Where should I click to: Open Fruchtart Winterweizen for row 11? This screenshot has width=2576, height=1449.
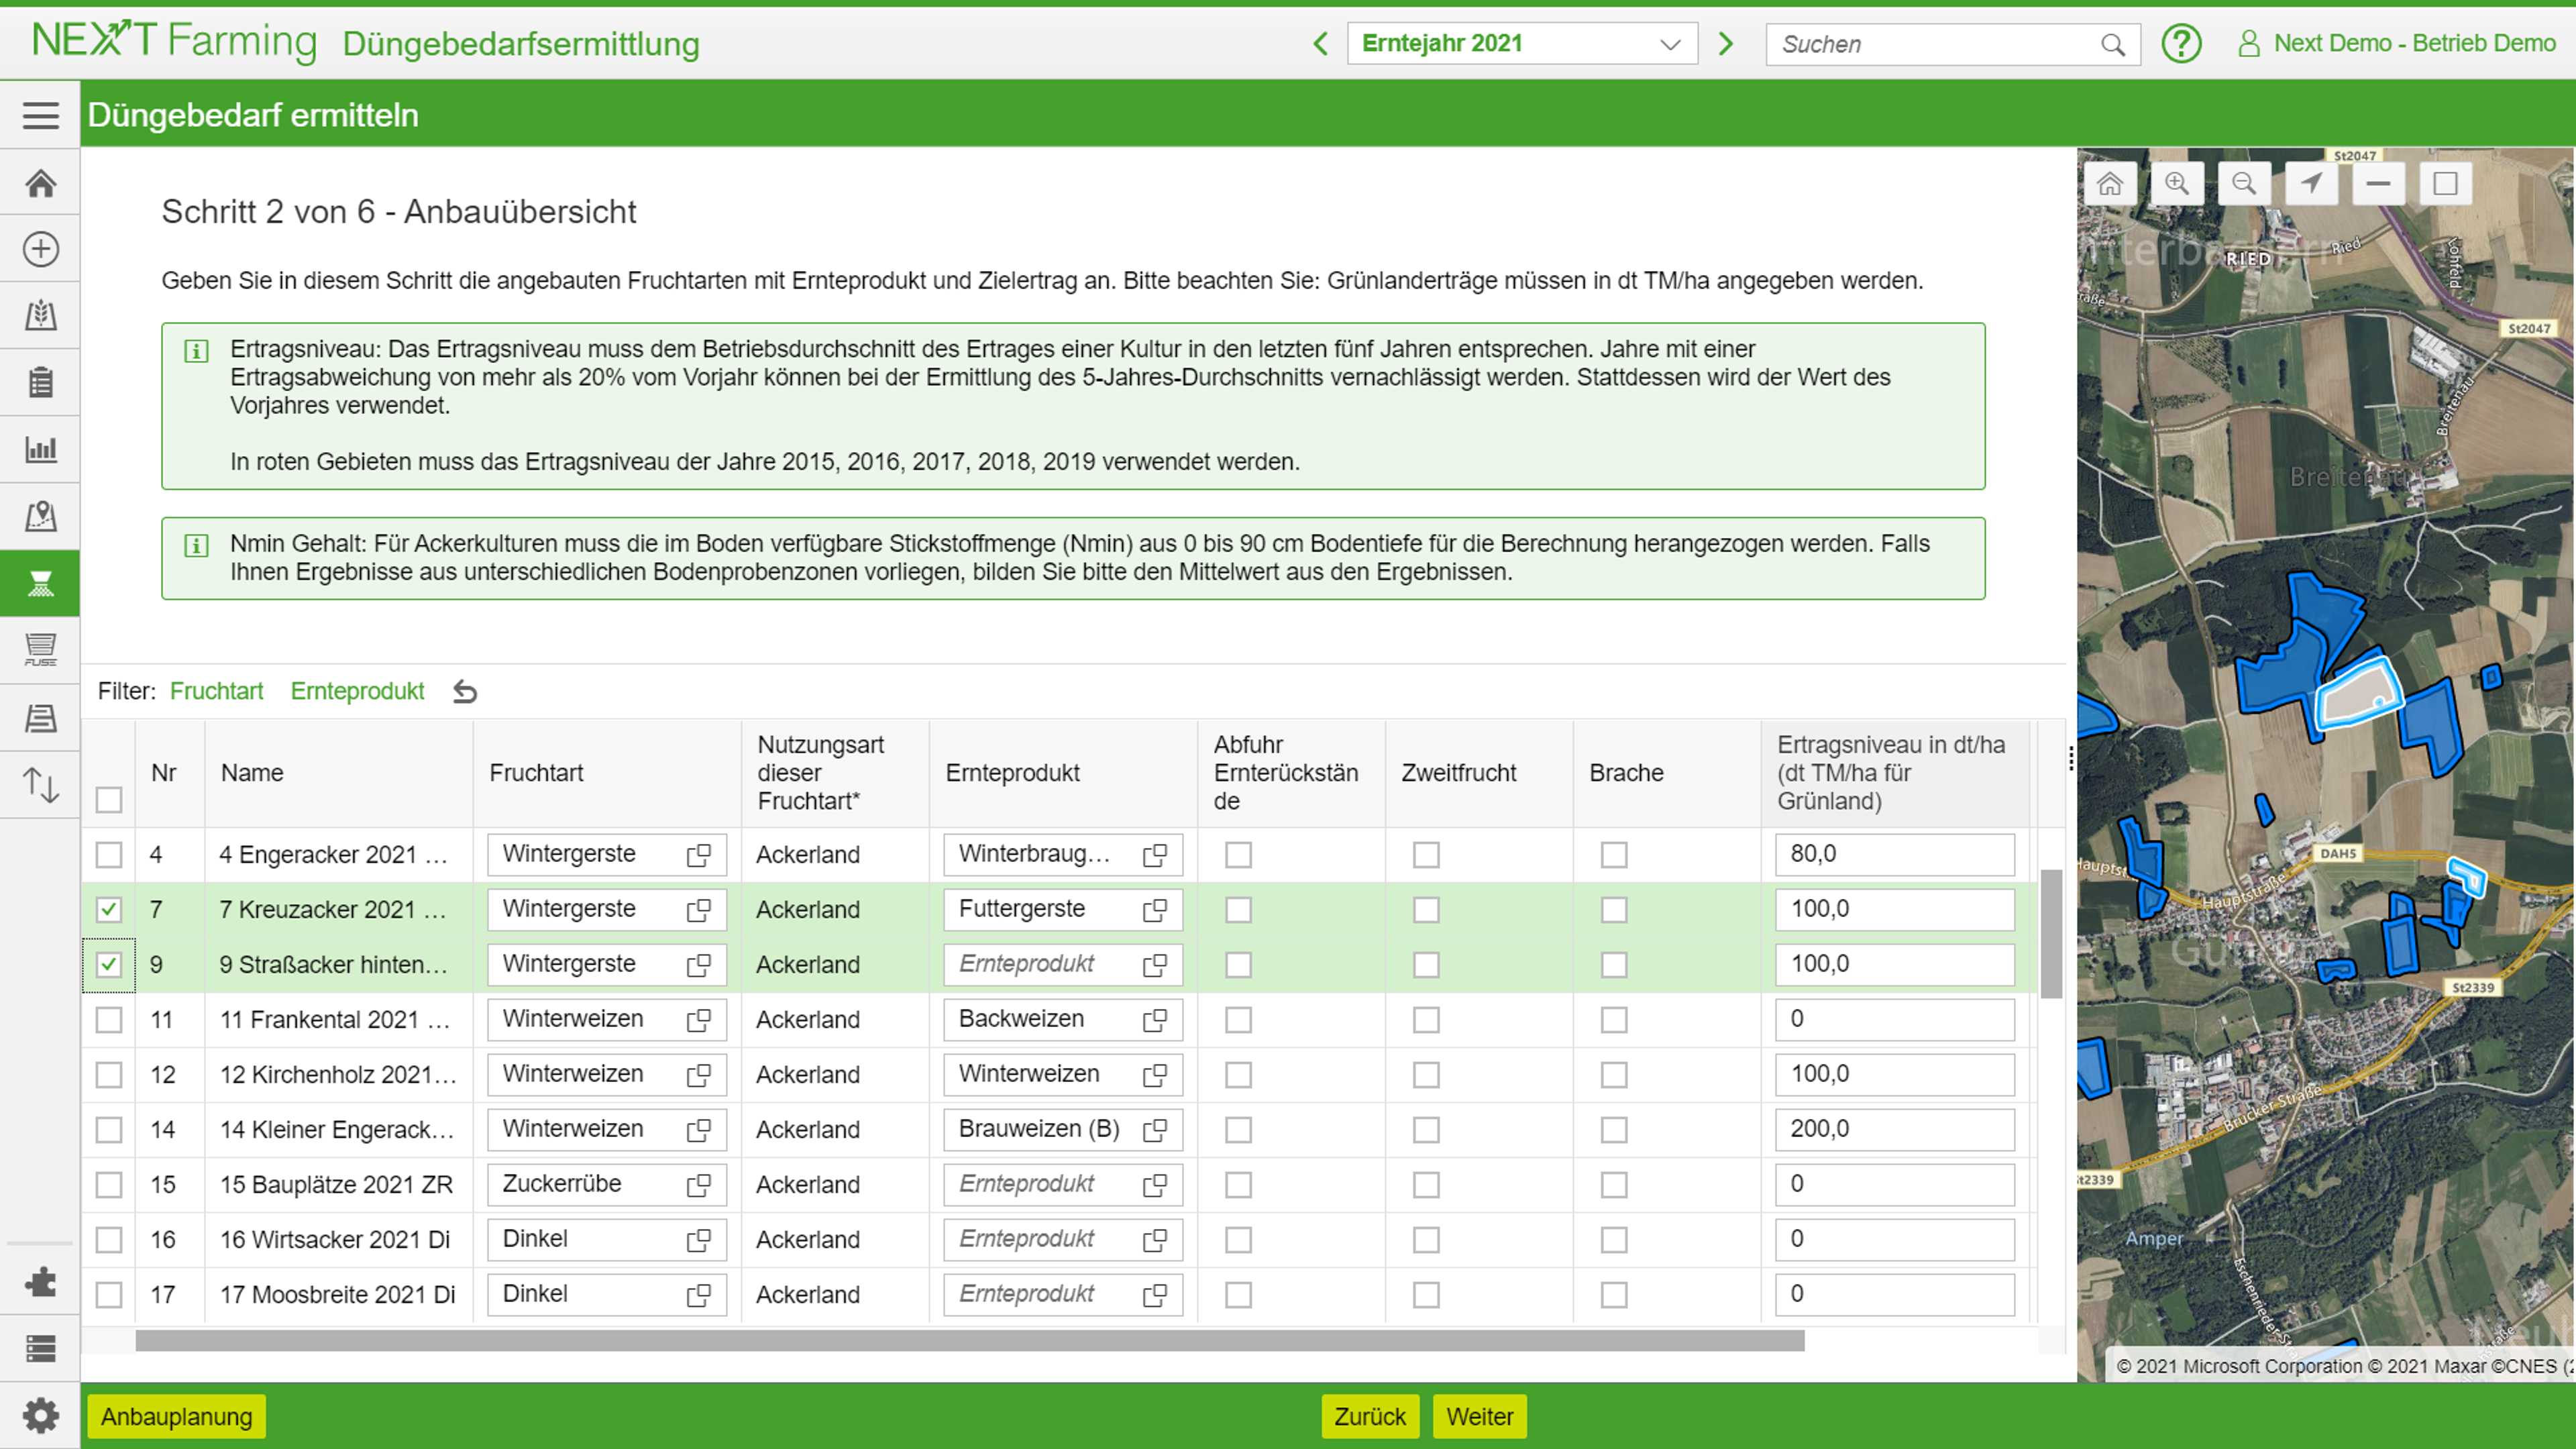(x=606, y=1020)
